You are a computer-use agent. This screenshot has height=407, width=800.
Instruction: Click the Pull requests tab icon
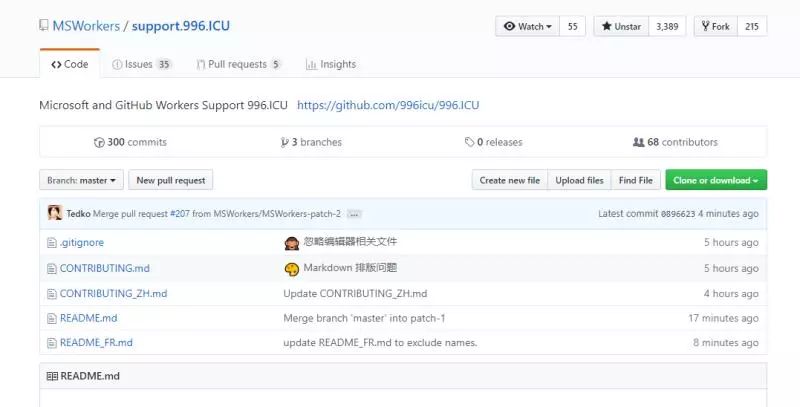(201, 65)
